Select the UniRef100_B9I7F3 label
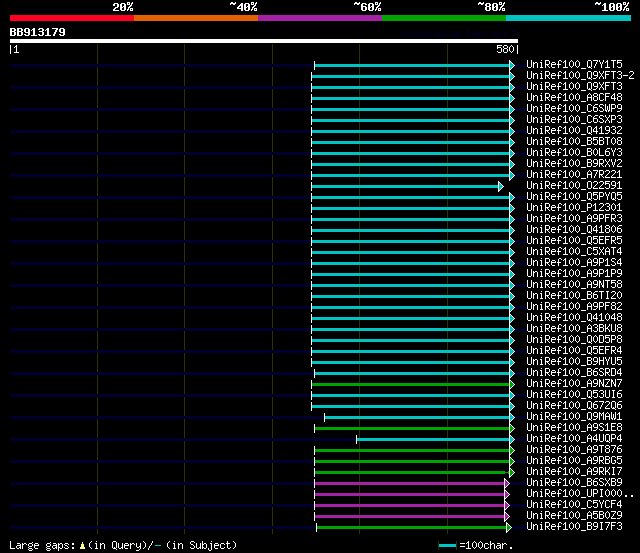 574,527
